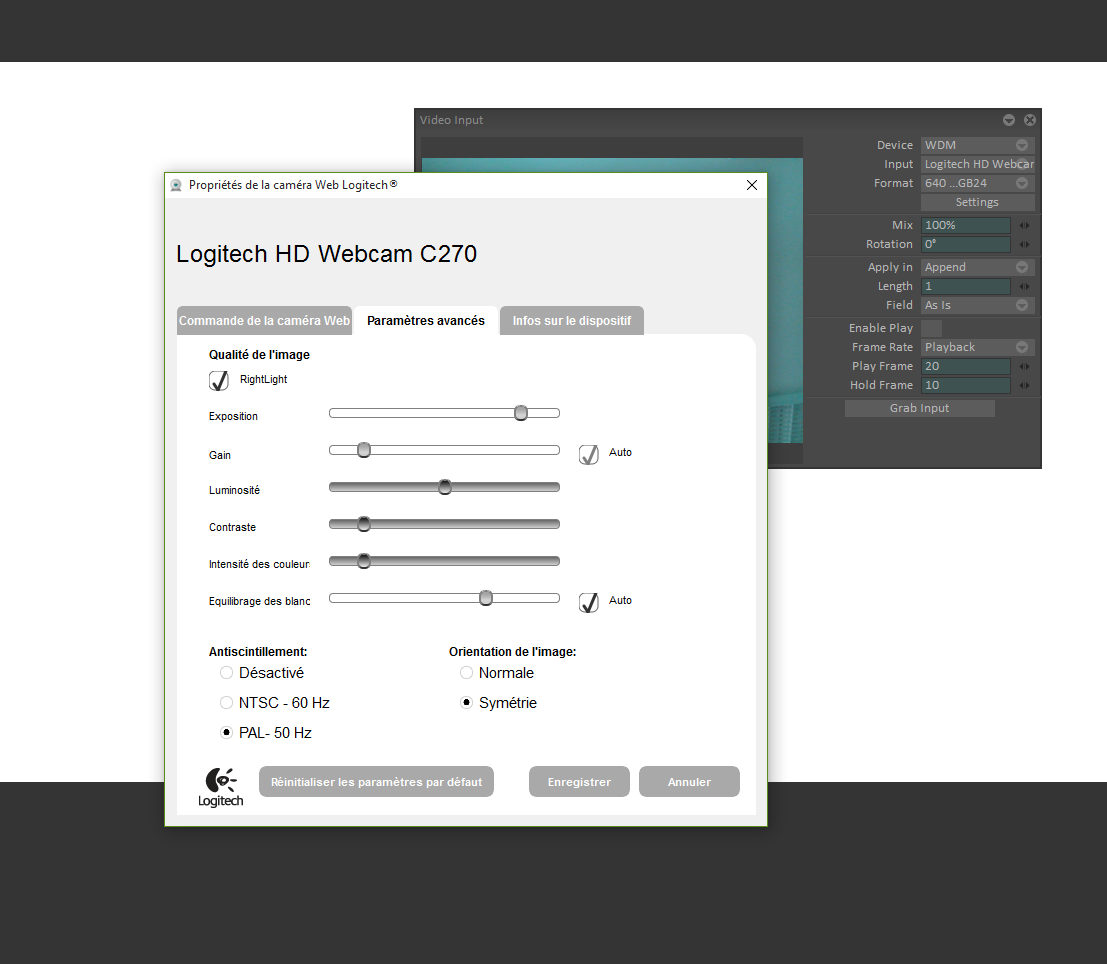Open the Infos sur le dispositif tab

click(572, 321)
